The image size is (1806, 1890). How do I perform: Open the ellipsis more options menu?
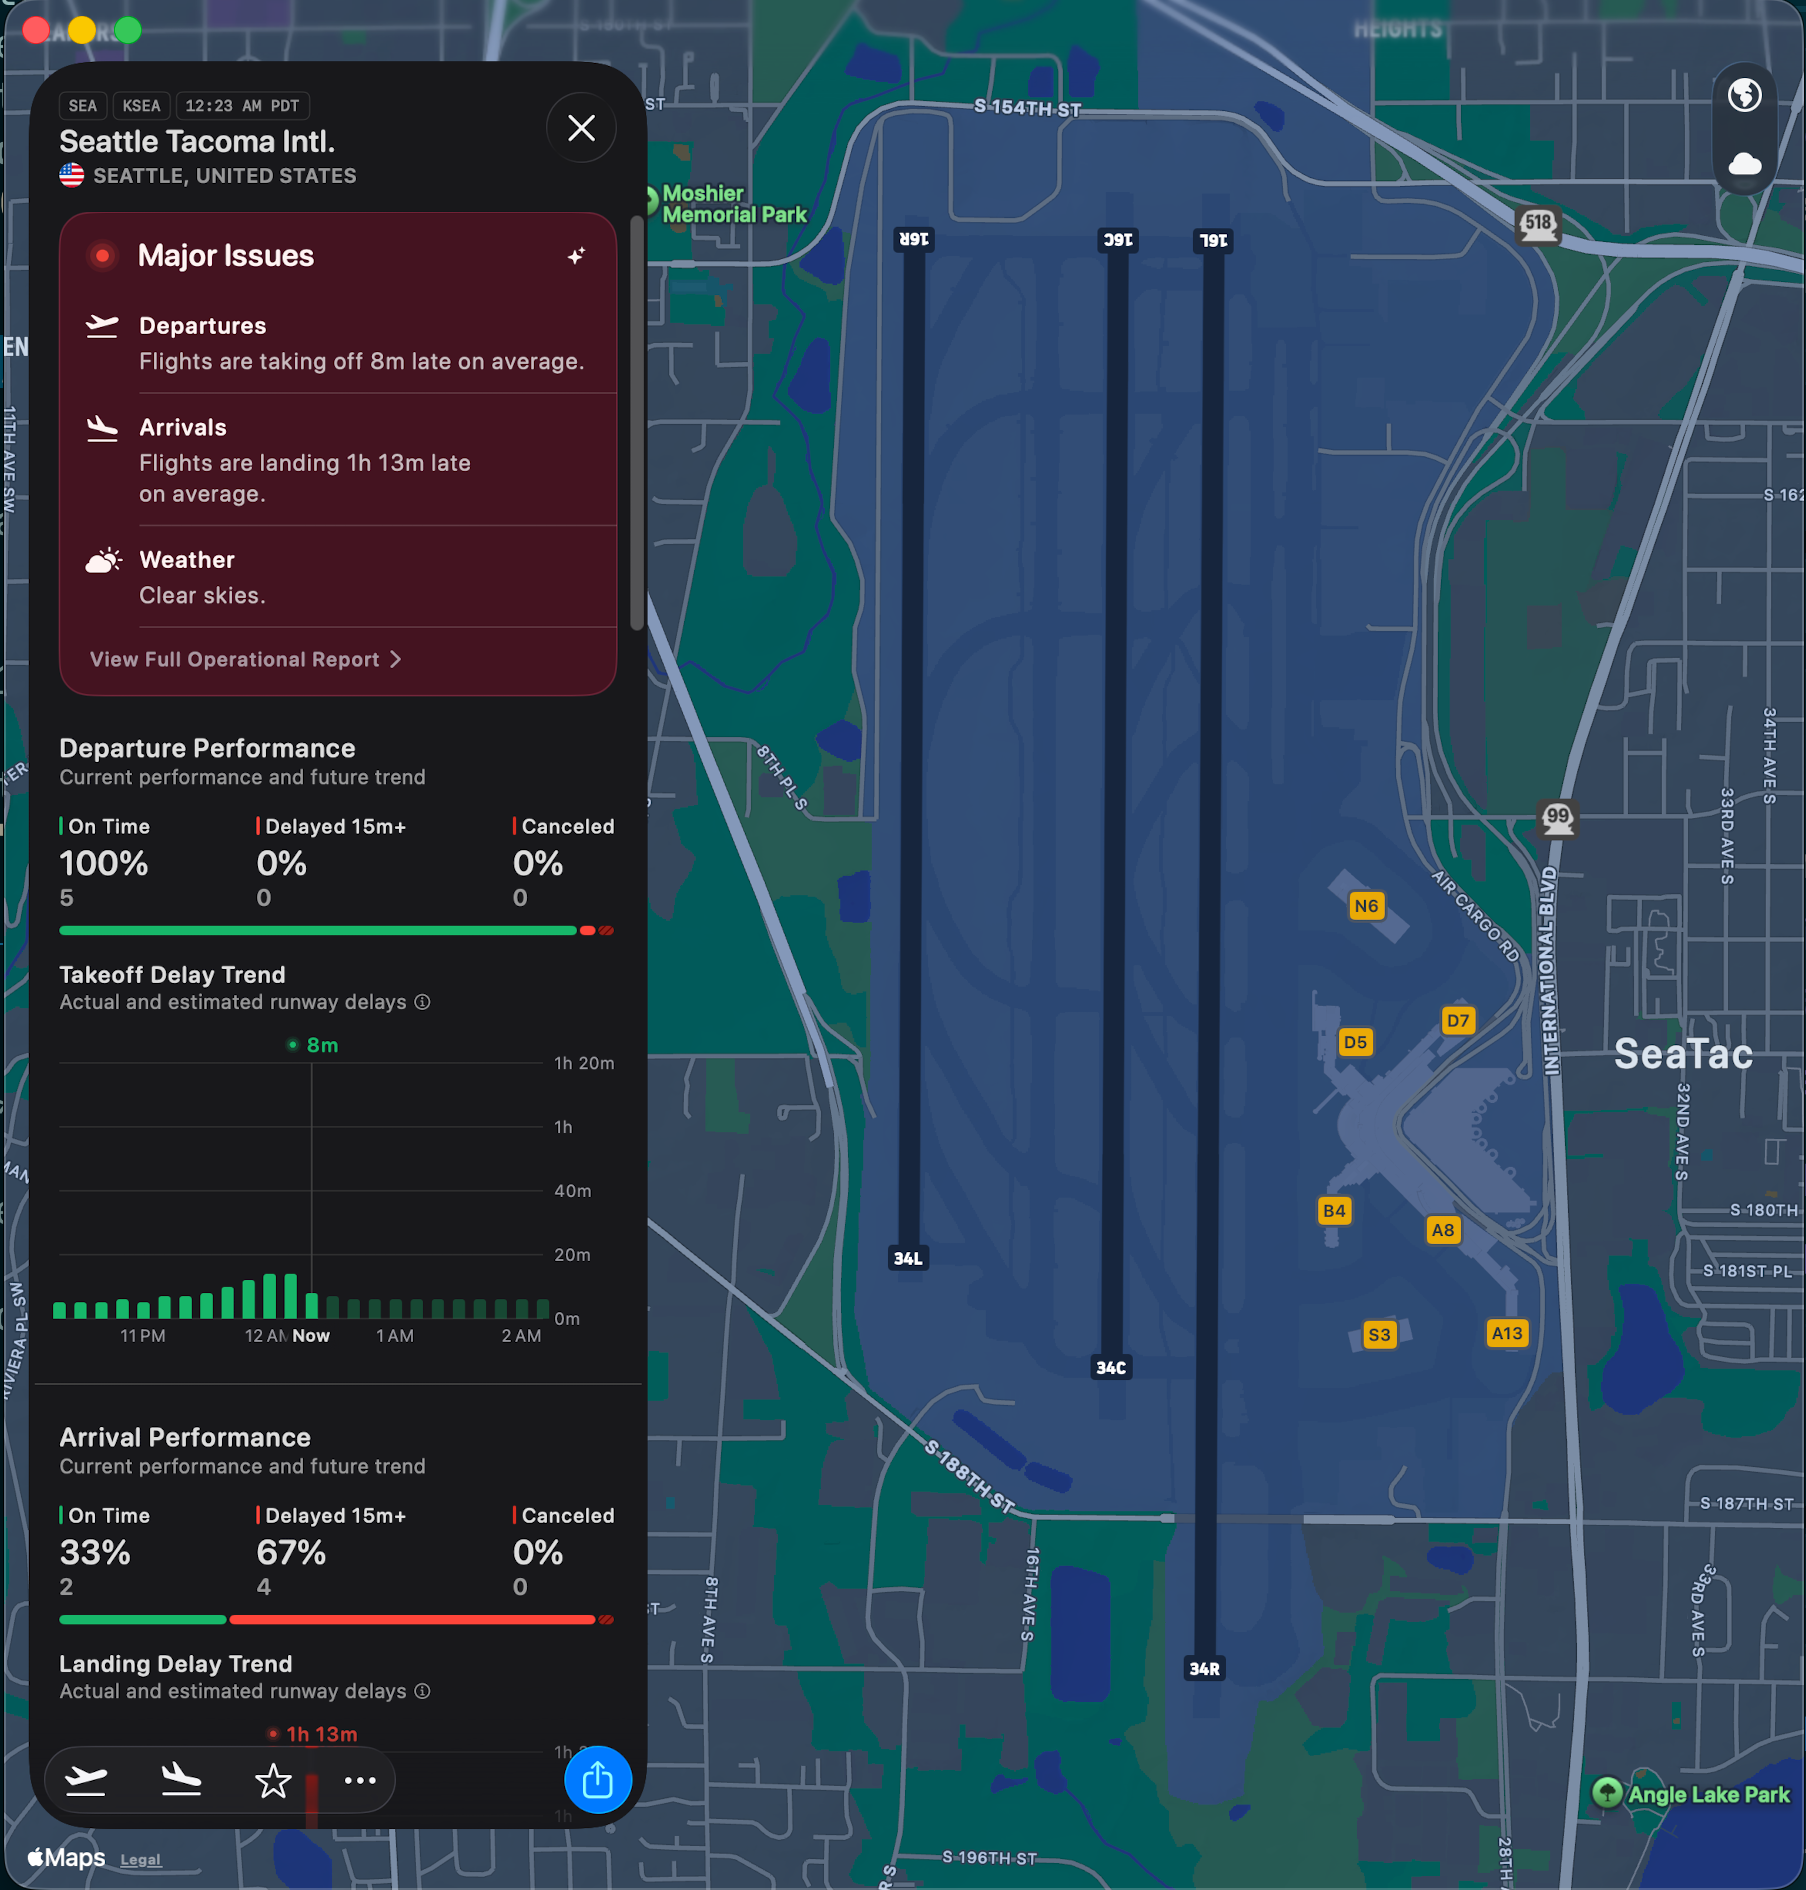pos(359,1780)
